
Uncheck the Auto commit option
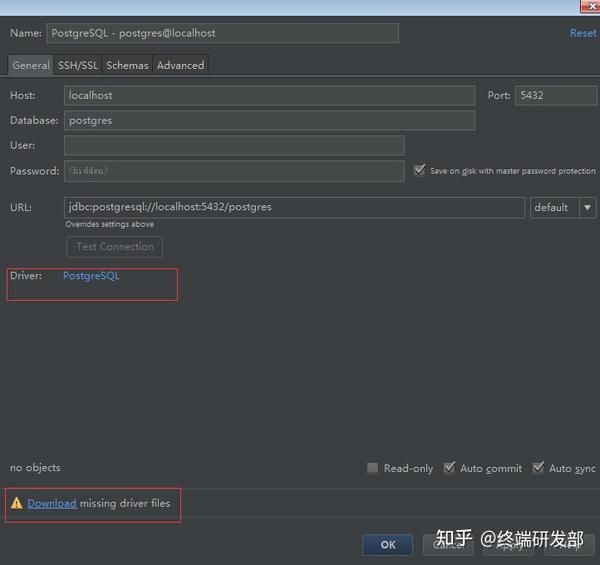tap(450, 468)
